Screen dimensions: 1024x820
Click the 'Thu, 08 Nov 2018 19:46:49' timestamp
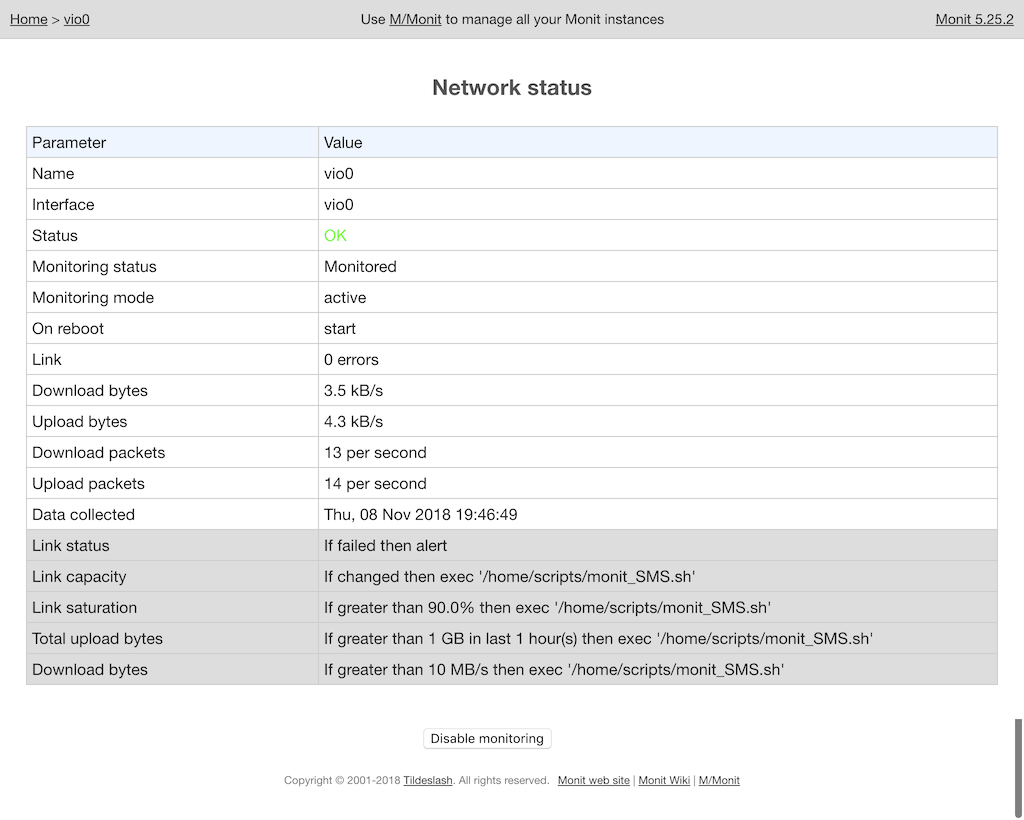click(421, 514)
